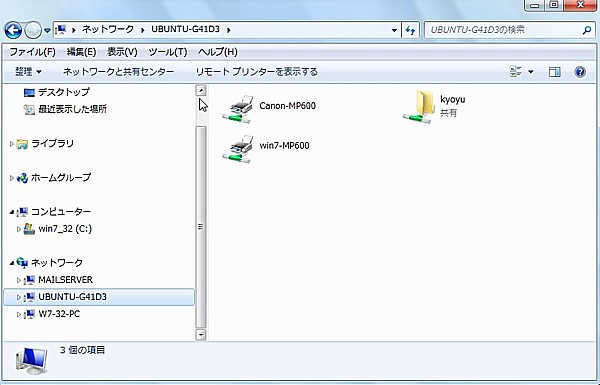Image resolution: width=600 pixels, height=385 pixels.
Task: Click computer icon in details pane
Action: (x=31, y=361)
